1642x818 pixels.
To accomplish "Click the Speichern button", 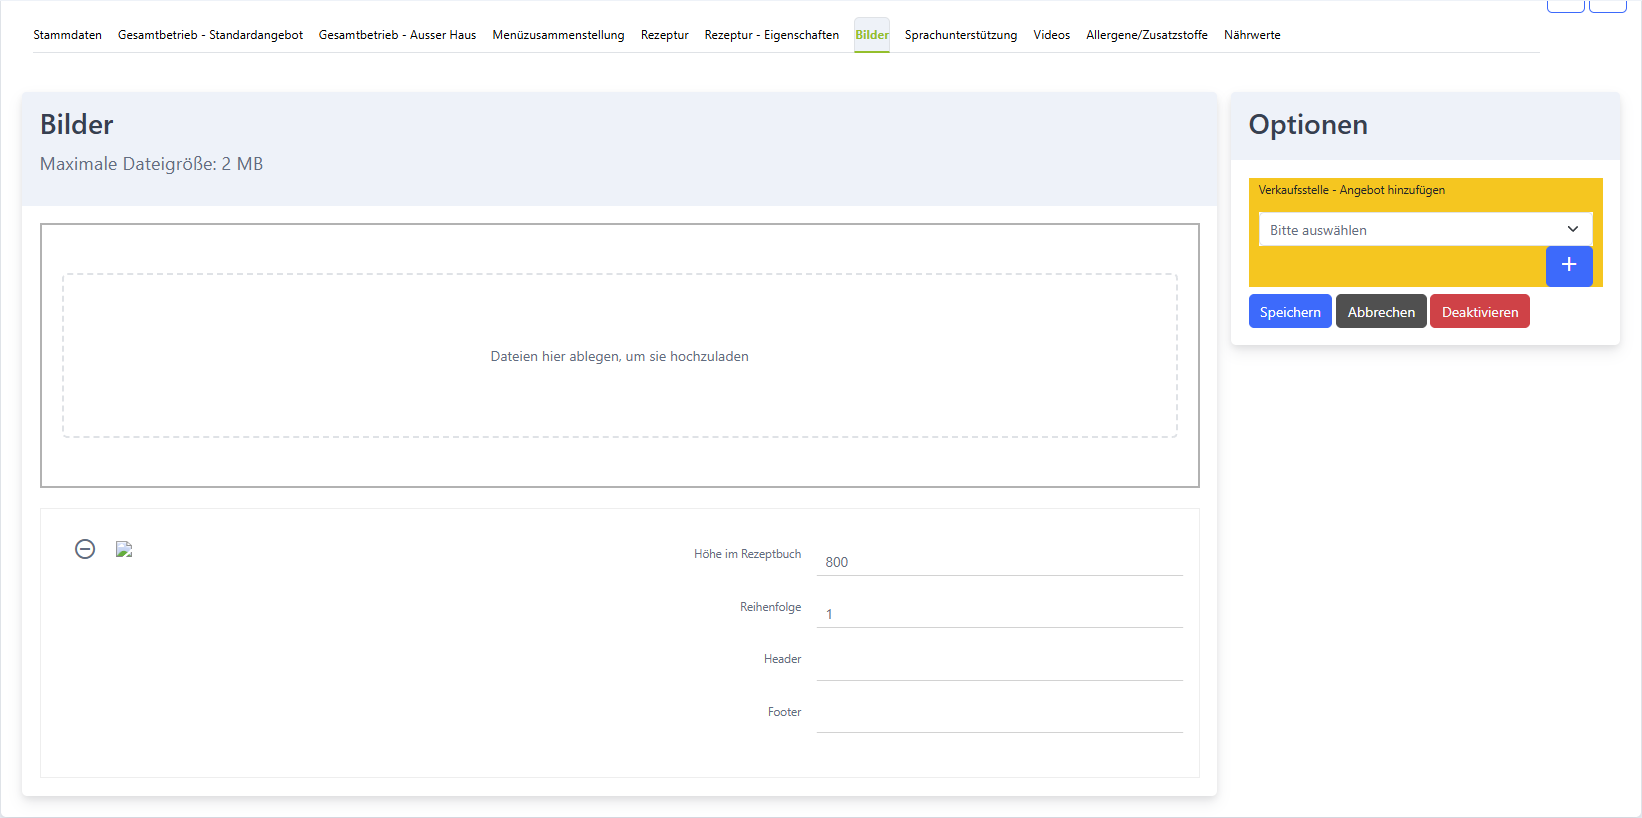I will click(x=1290, y=311).
